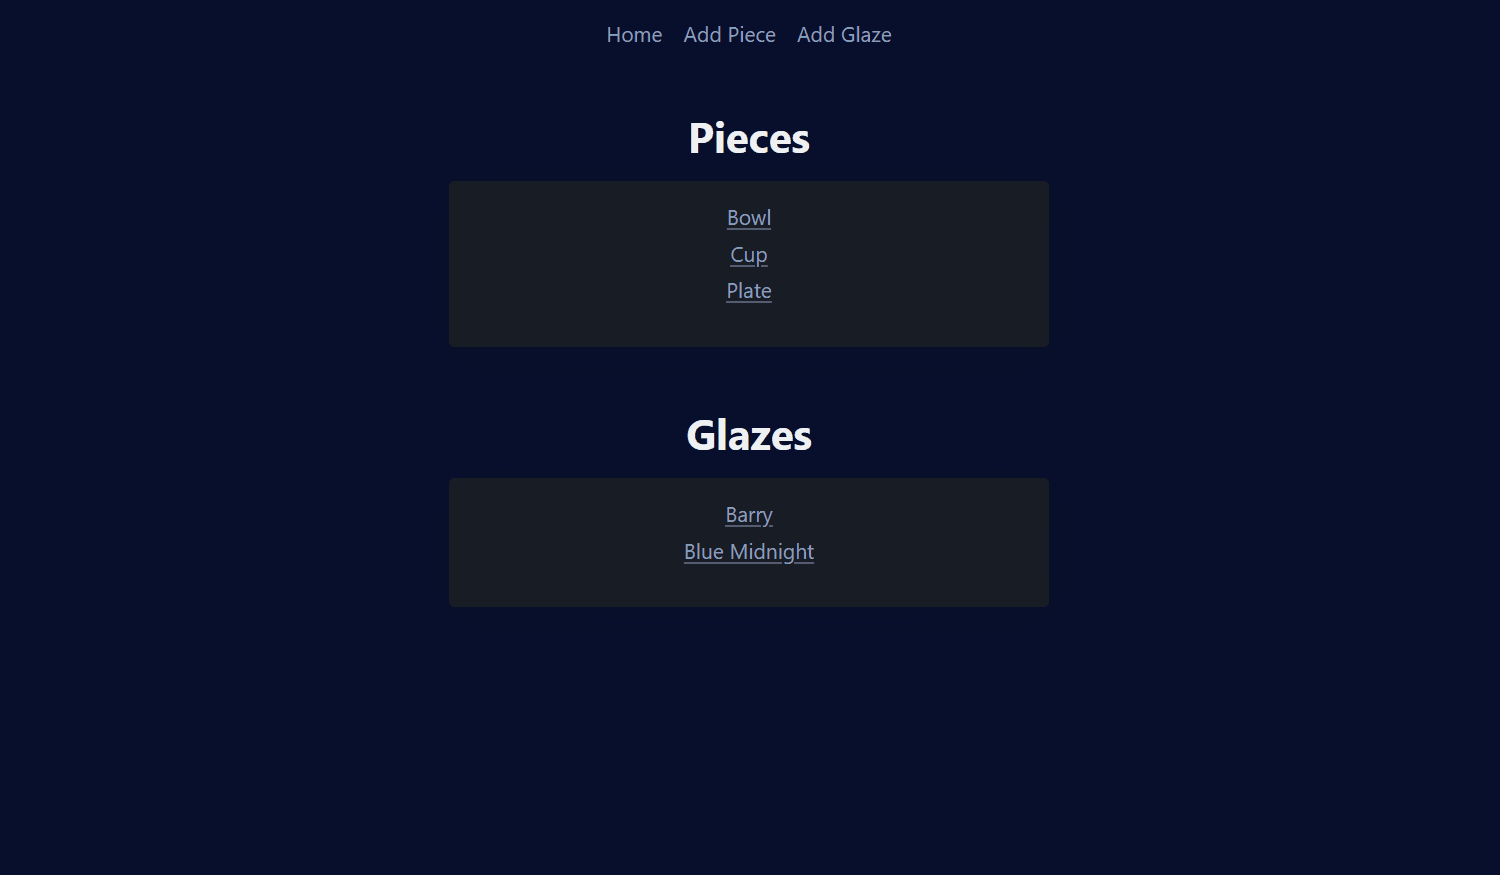Click the Pieces heading
Screen dimensions: 1500x875
click(748, 138)
